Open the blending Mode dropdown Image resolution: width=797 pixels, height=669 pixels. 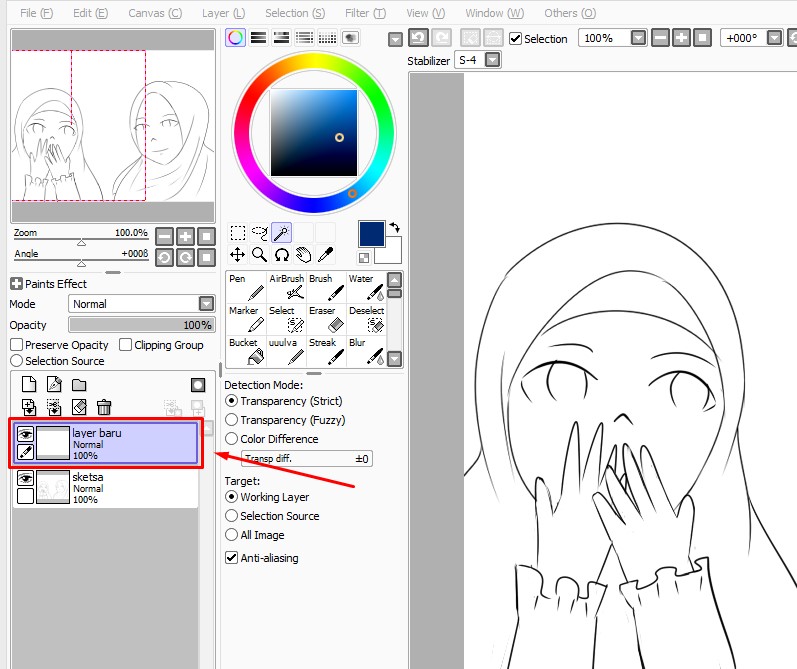point(206,304)
